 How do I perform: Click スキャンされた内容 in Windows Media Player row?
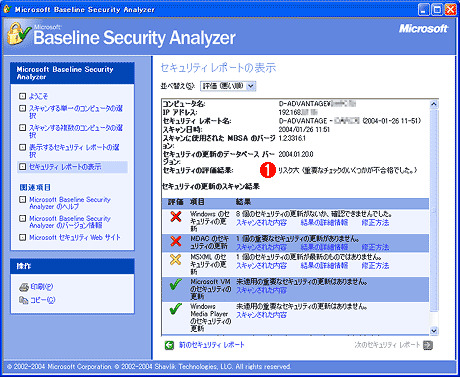(x=261, y=315)
